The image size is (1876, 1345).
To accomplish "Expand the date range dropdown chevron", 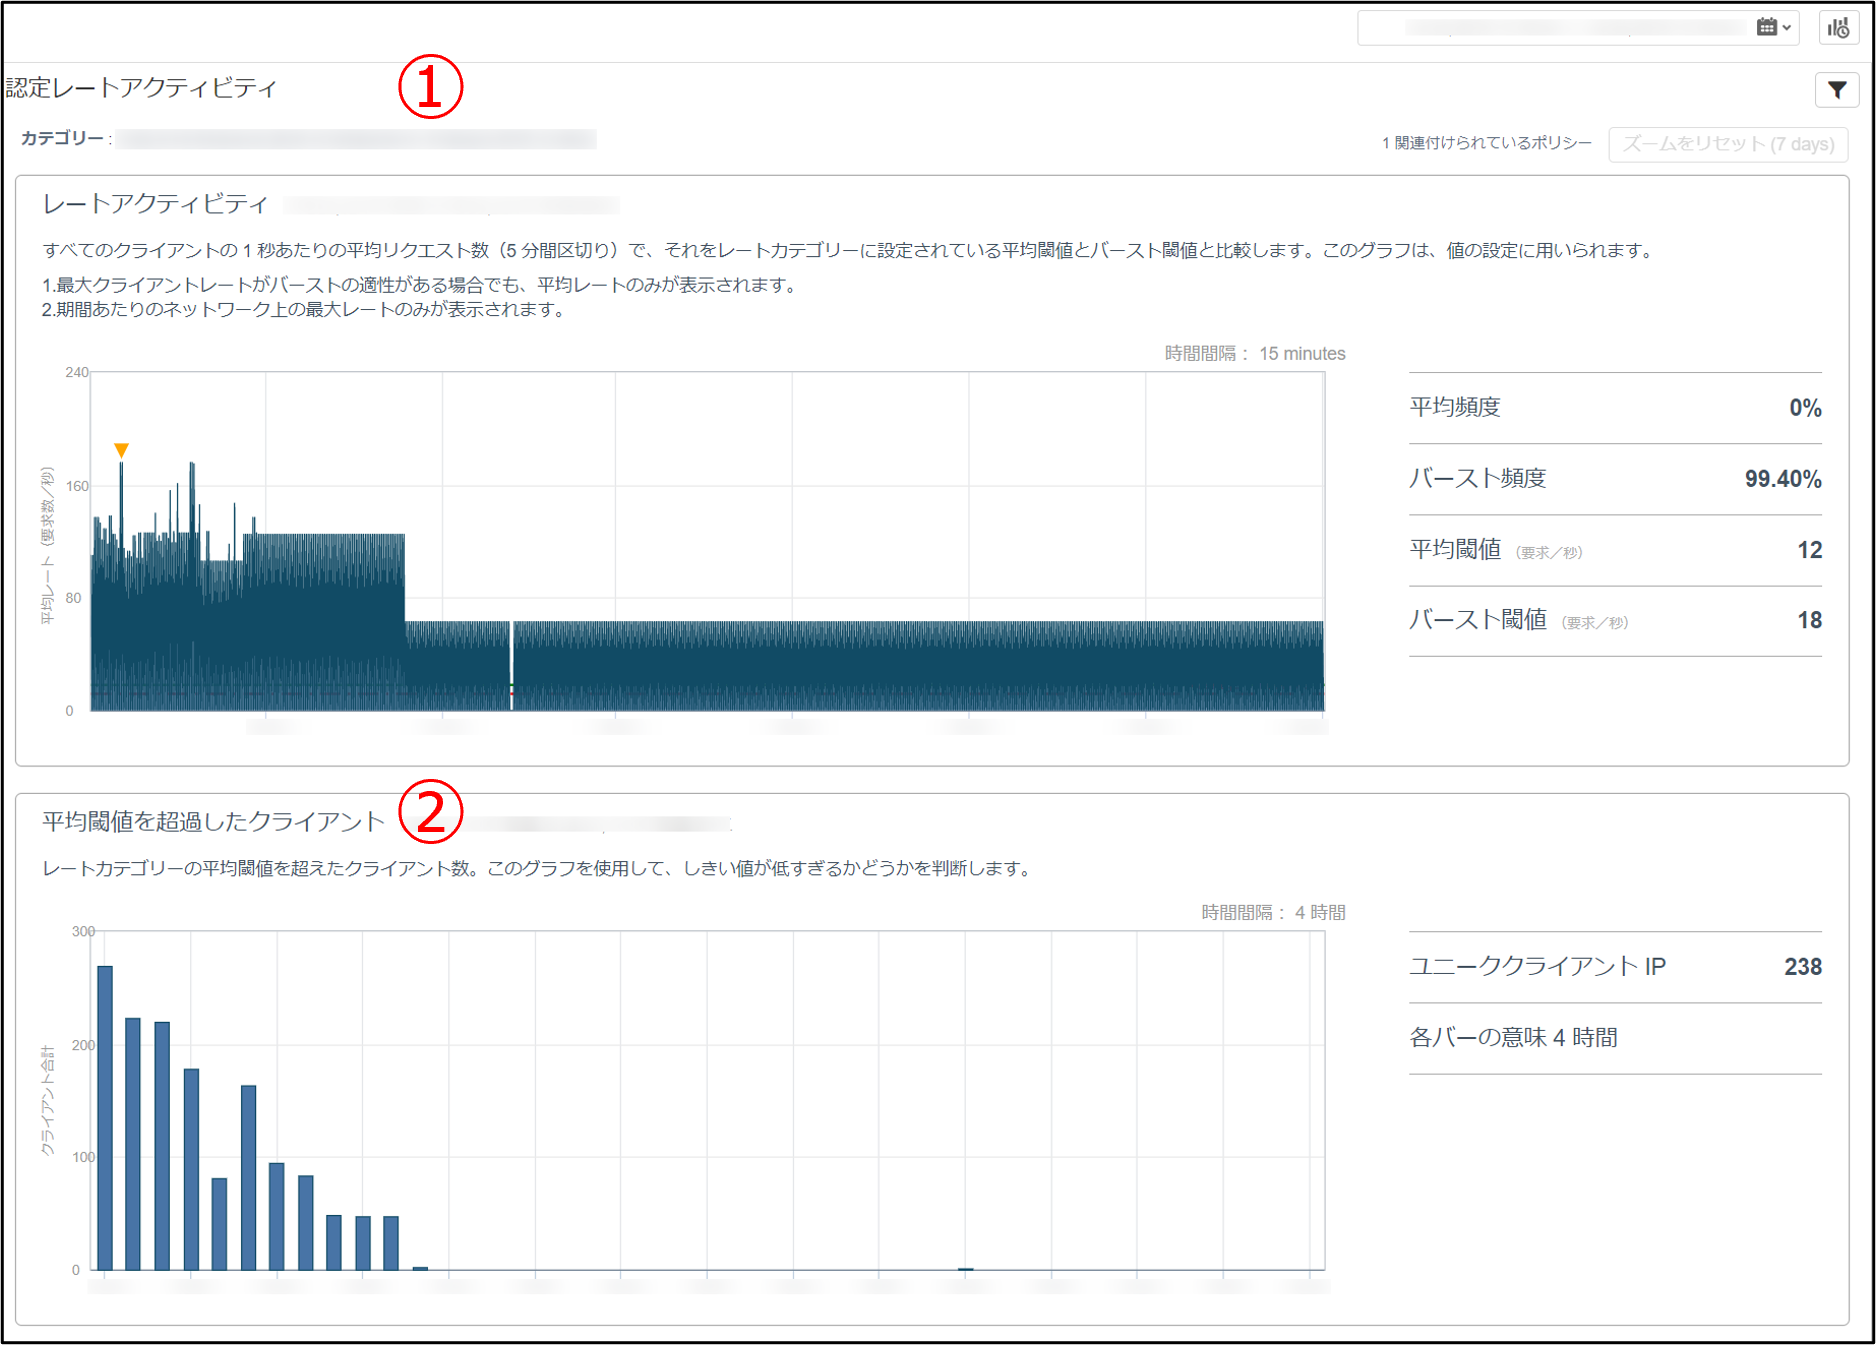I will (x=1787, y=28).
